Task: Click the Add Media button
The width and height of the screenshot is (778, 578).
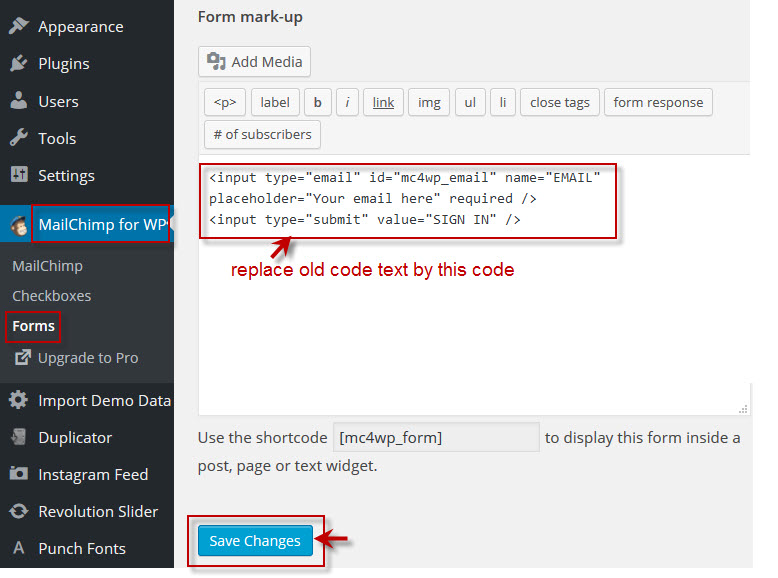Action: click(255, 62)
